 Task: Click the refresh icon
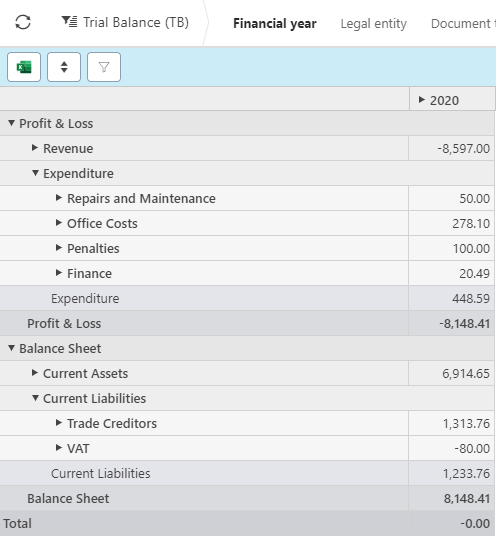click(x=23, y=23)
